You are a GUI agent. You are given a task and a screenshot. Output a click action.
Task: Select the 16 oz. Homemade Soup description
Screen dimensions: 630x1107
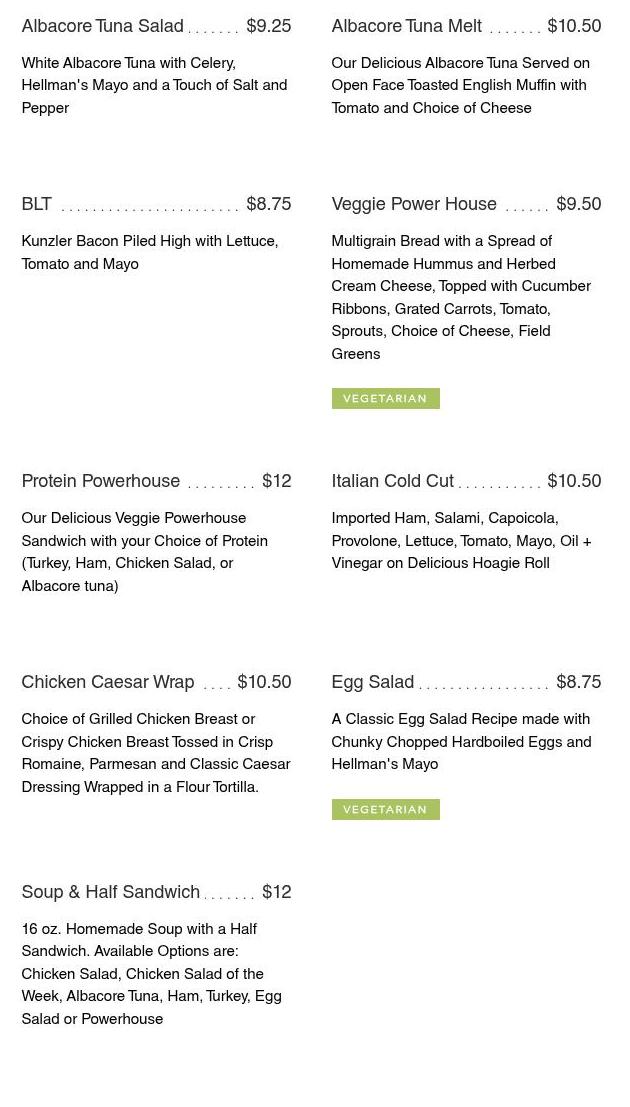point(152,973)
